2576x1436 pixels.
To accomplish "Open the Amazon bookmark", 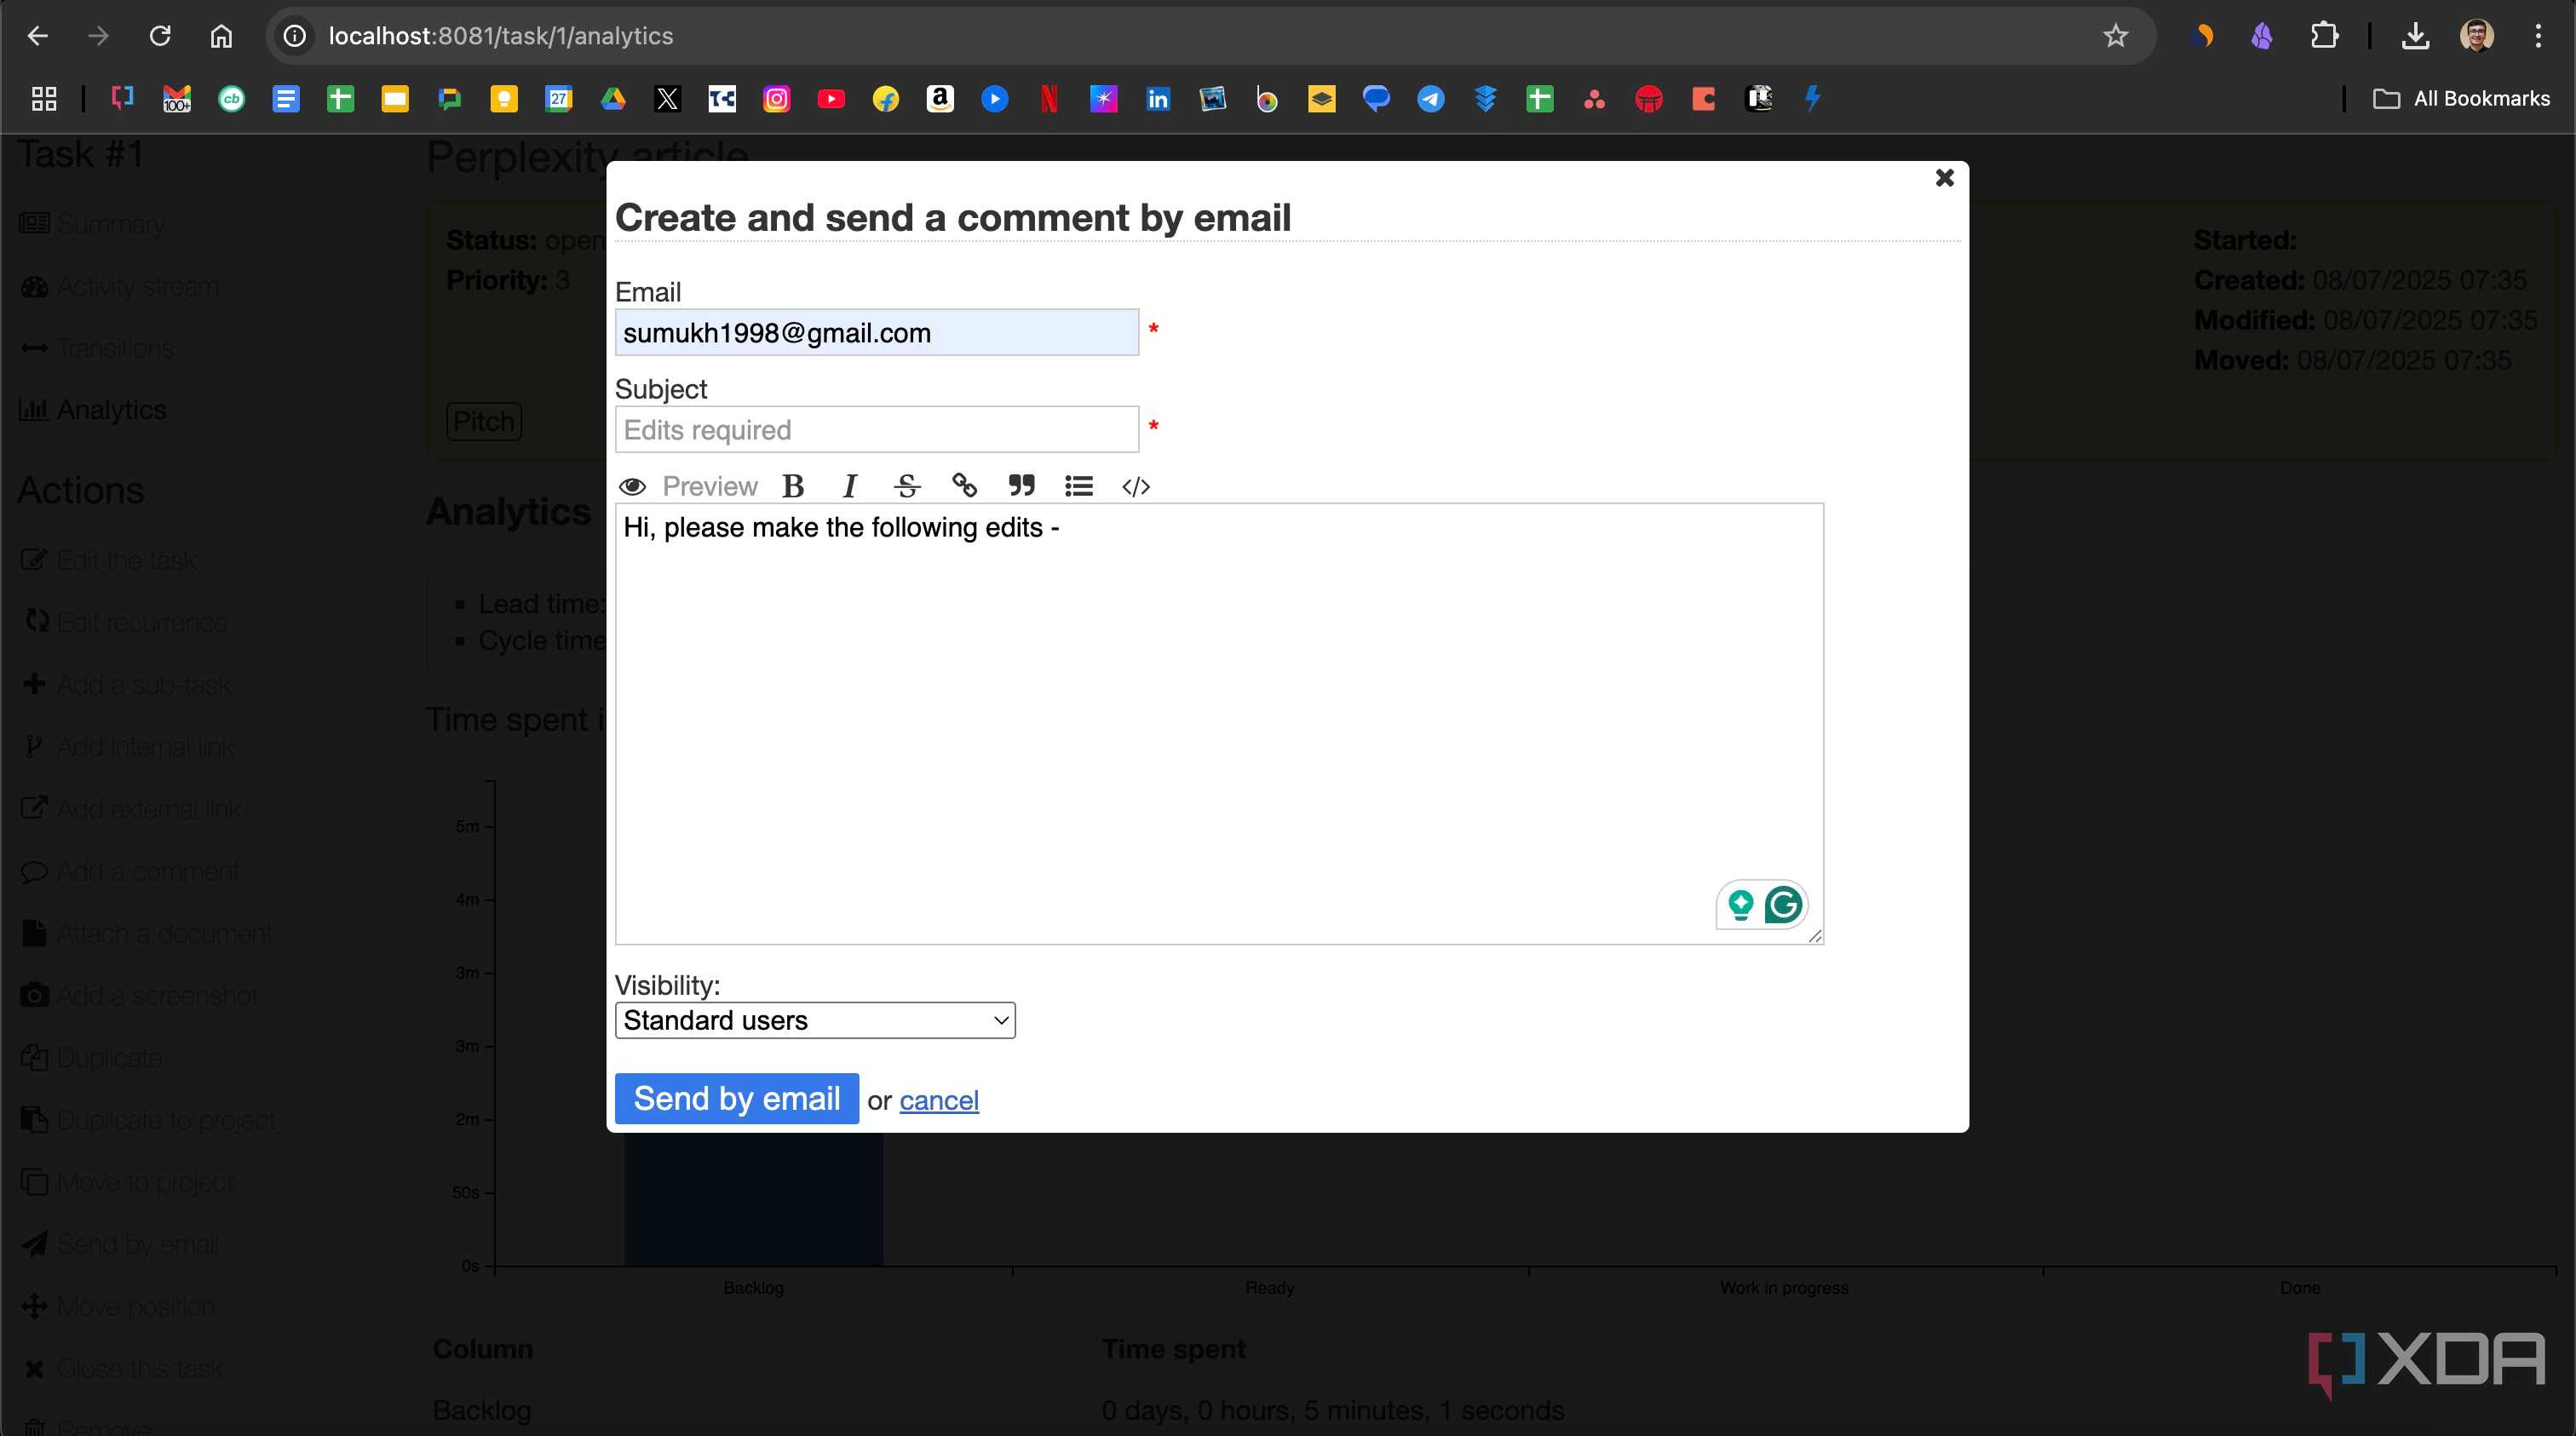I will (x=940, y=98).
